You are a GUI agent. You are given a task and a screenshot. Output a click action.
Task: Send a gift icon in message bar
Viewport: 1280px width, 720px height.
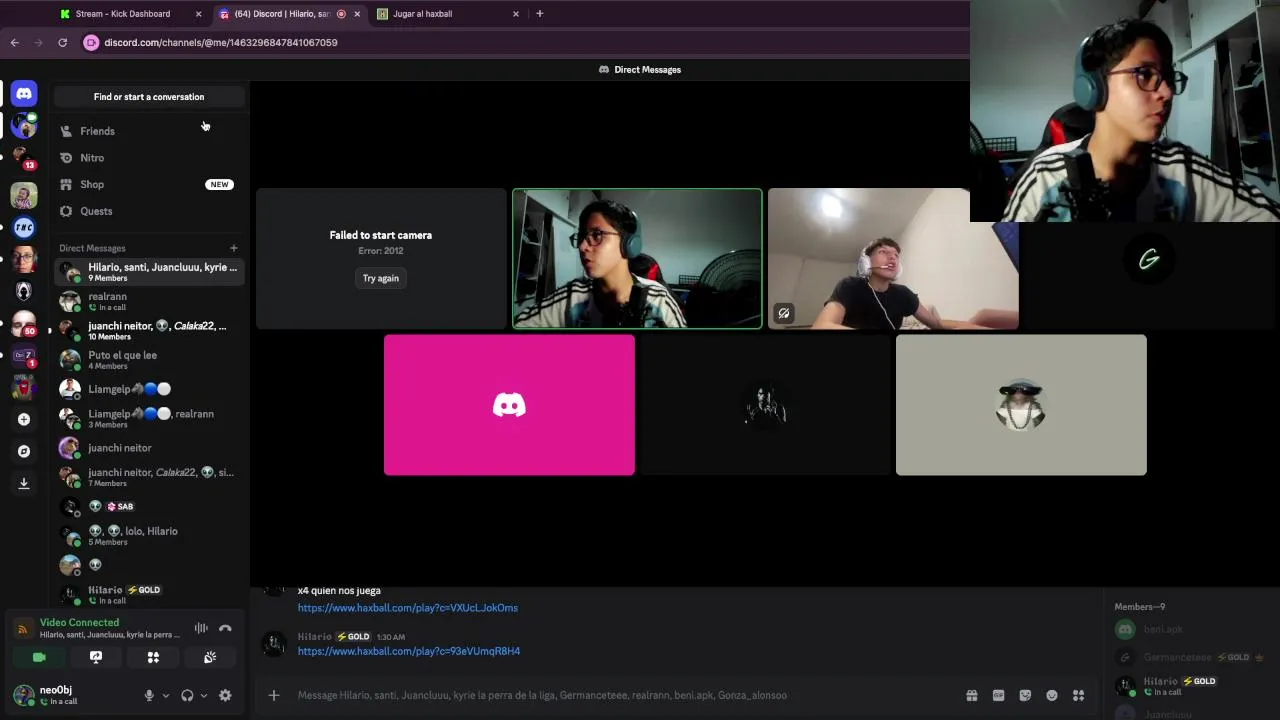971,695
